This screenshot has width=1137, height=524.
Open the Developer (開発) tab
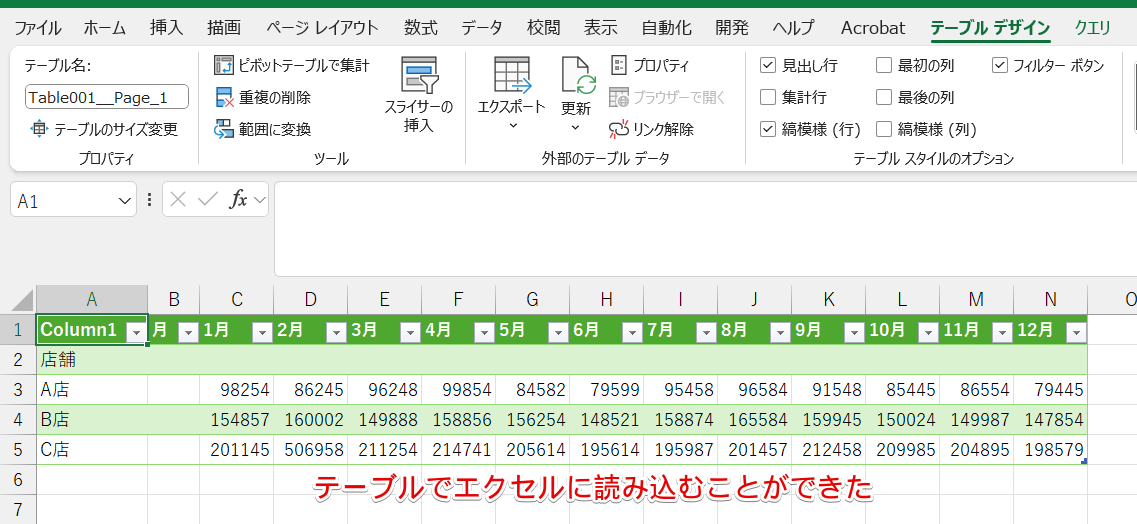(732, 28)
